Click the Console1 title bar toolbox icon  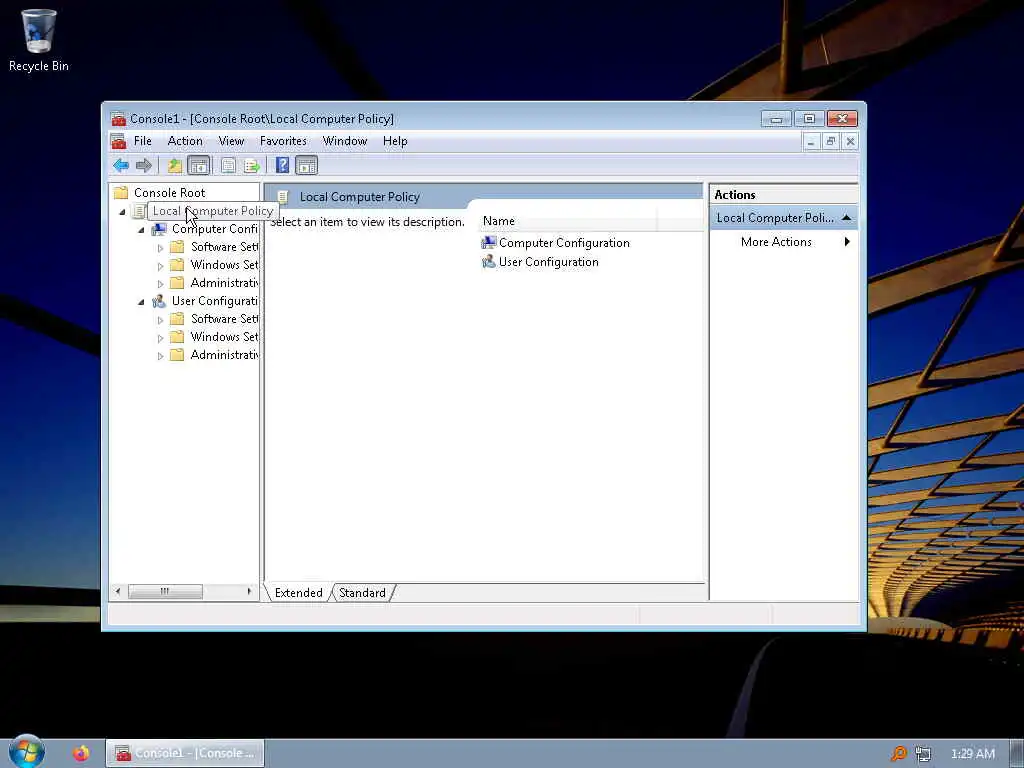tap(118, 119)
